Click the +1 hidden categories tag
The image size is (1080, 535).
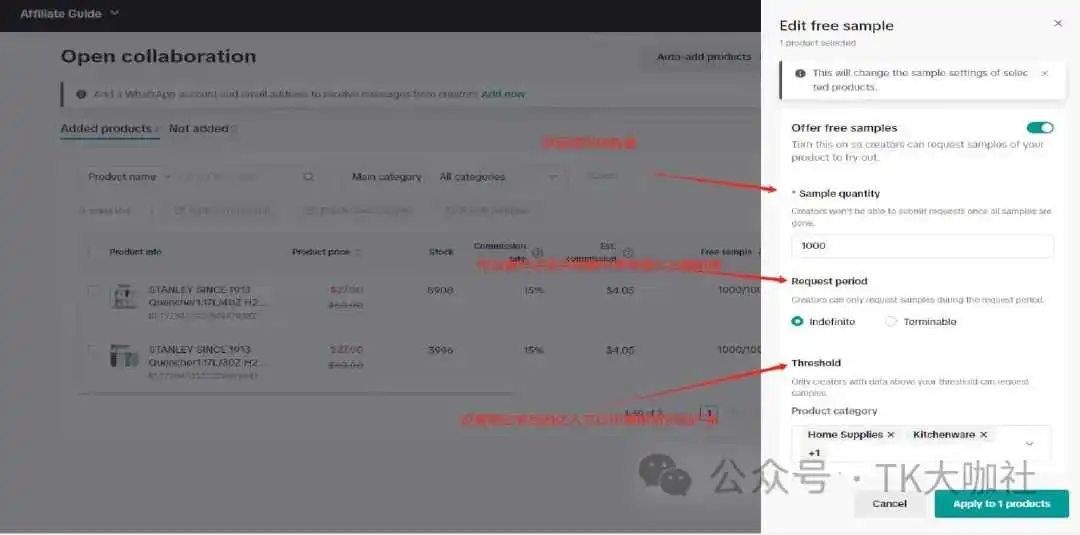814,453
